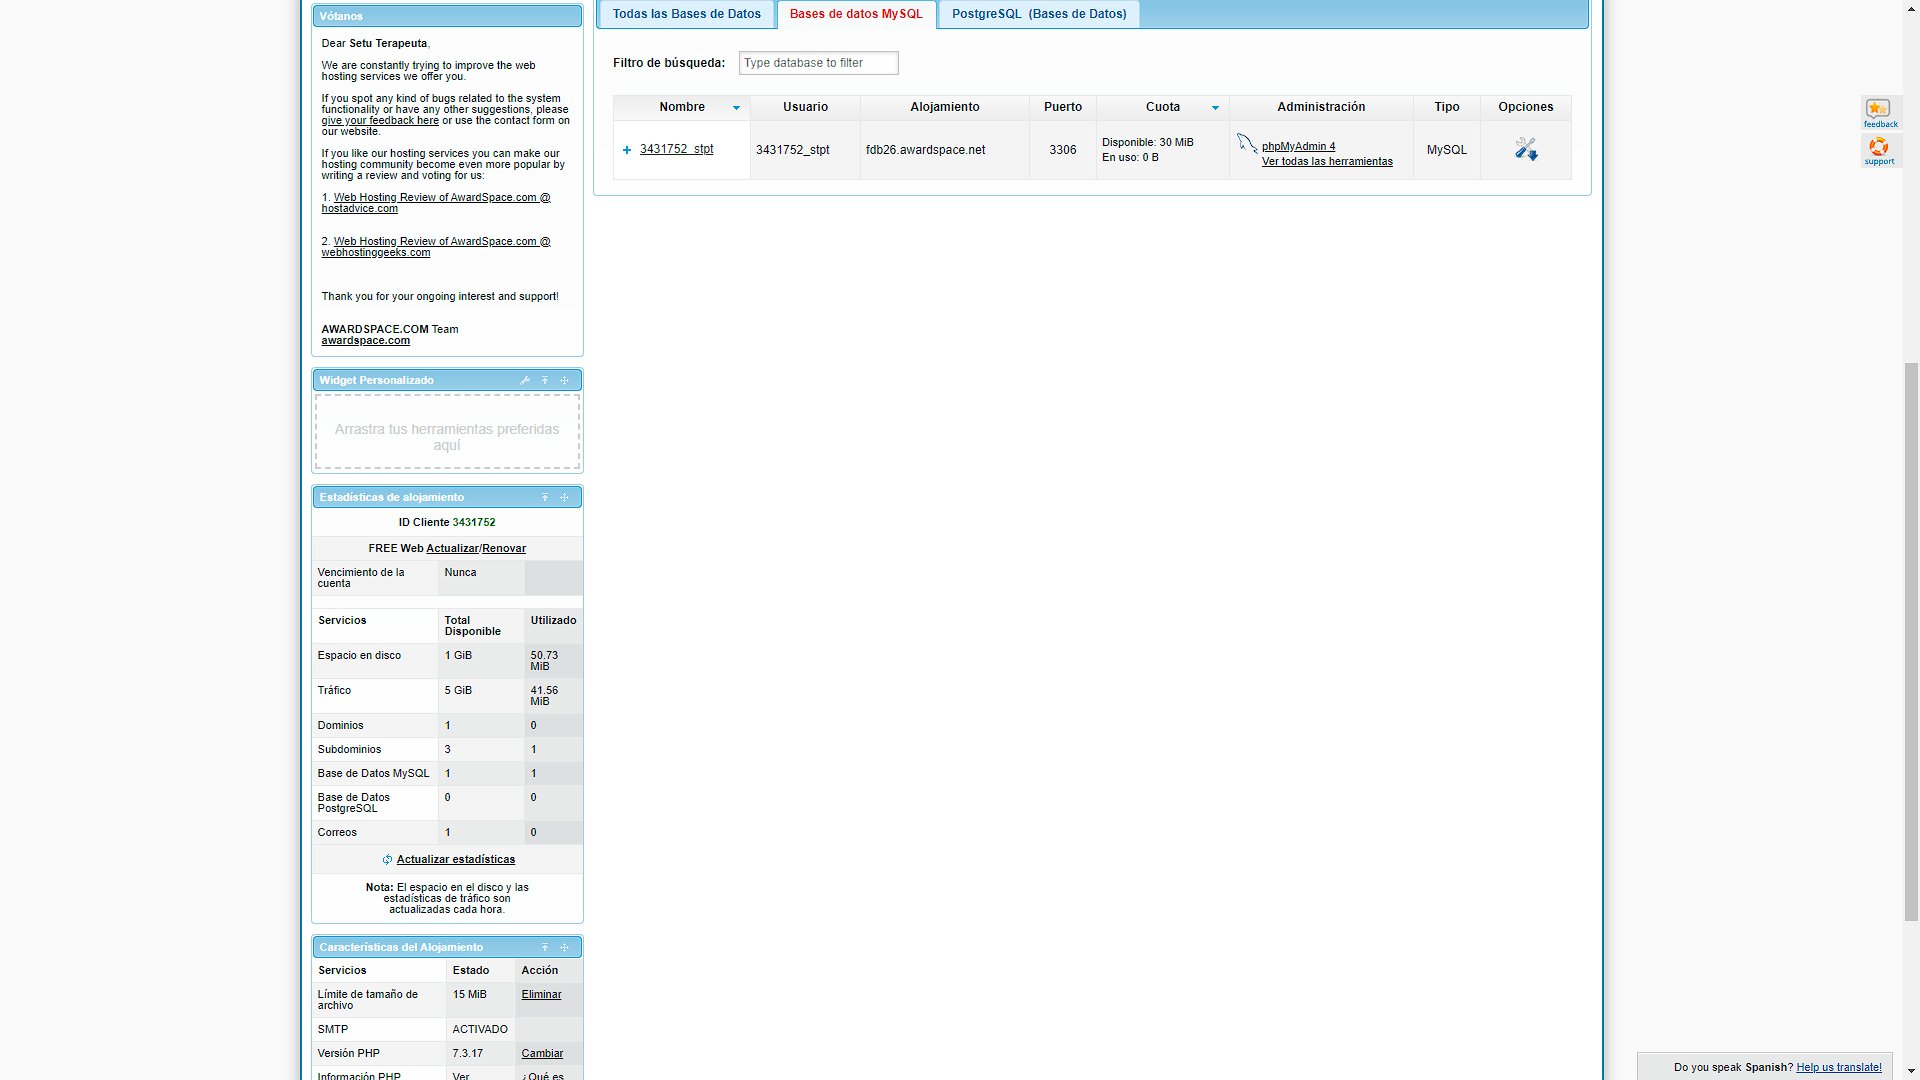Sort by Cuota column arrow

(1215, 107)
